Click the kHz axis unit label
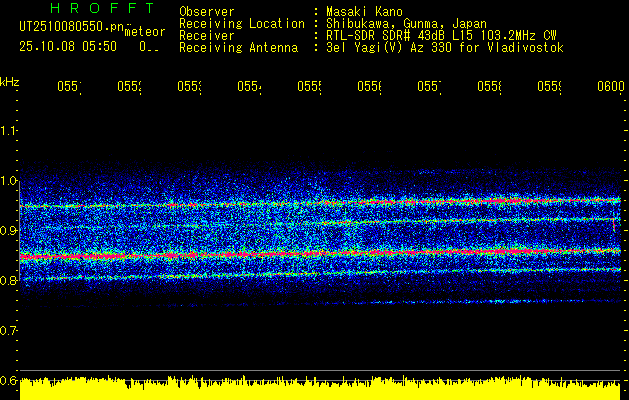Viewport: 629px width, 400px height. [x=9, y=82]
